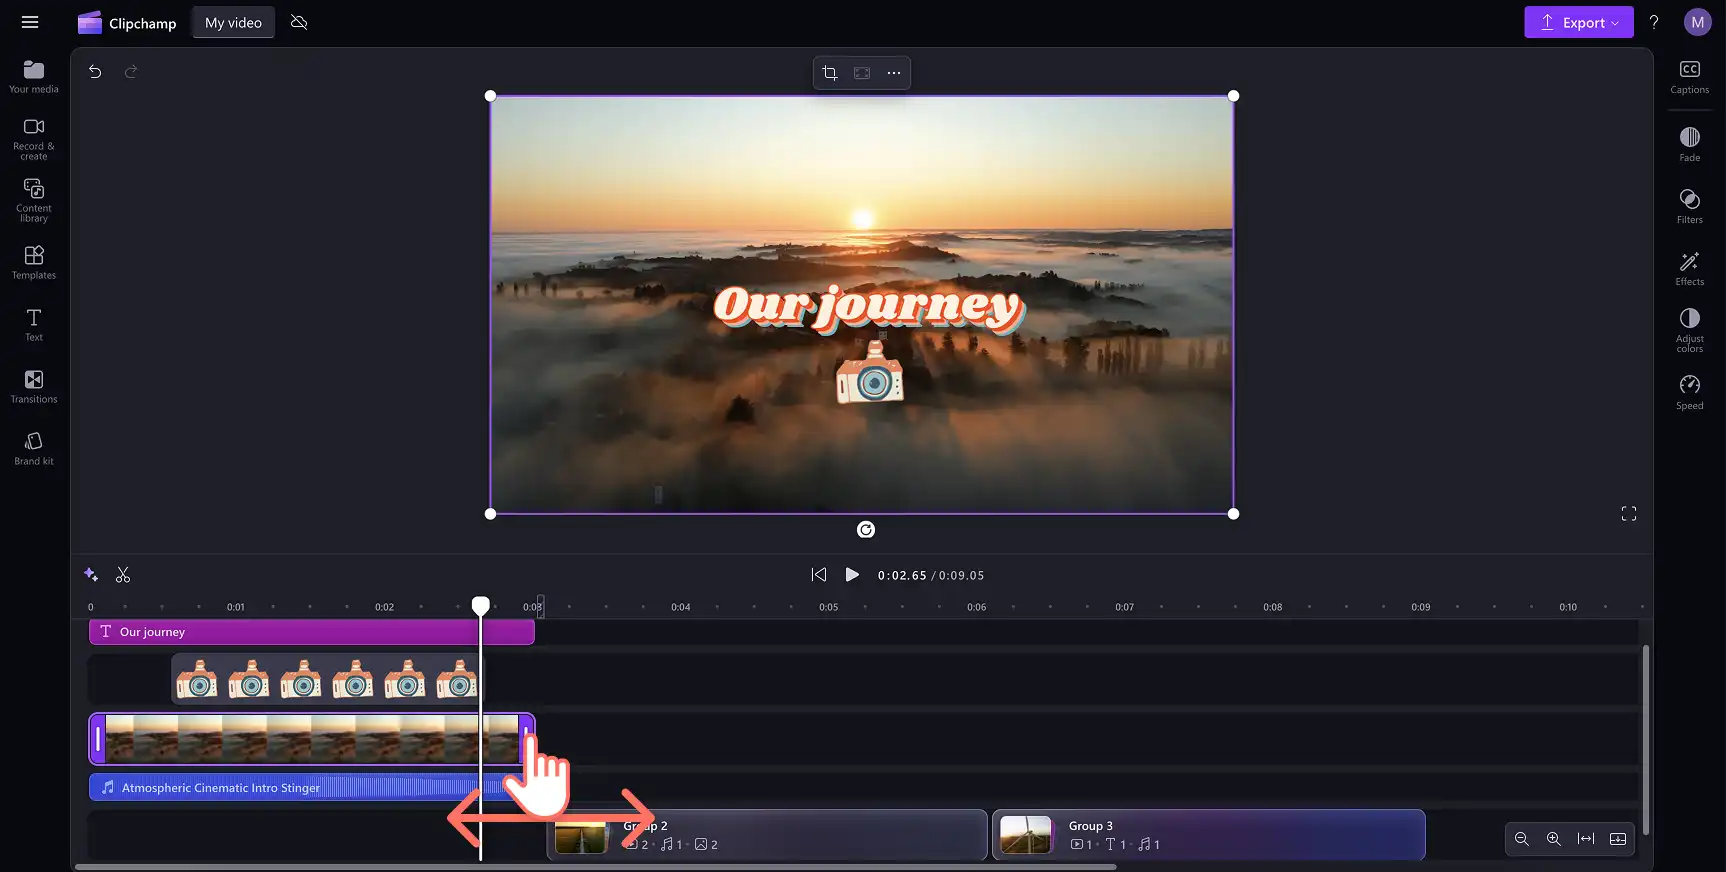Click the split scissors tool
This screenshot has width=1726, height=872.
[x=123, y=575]
